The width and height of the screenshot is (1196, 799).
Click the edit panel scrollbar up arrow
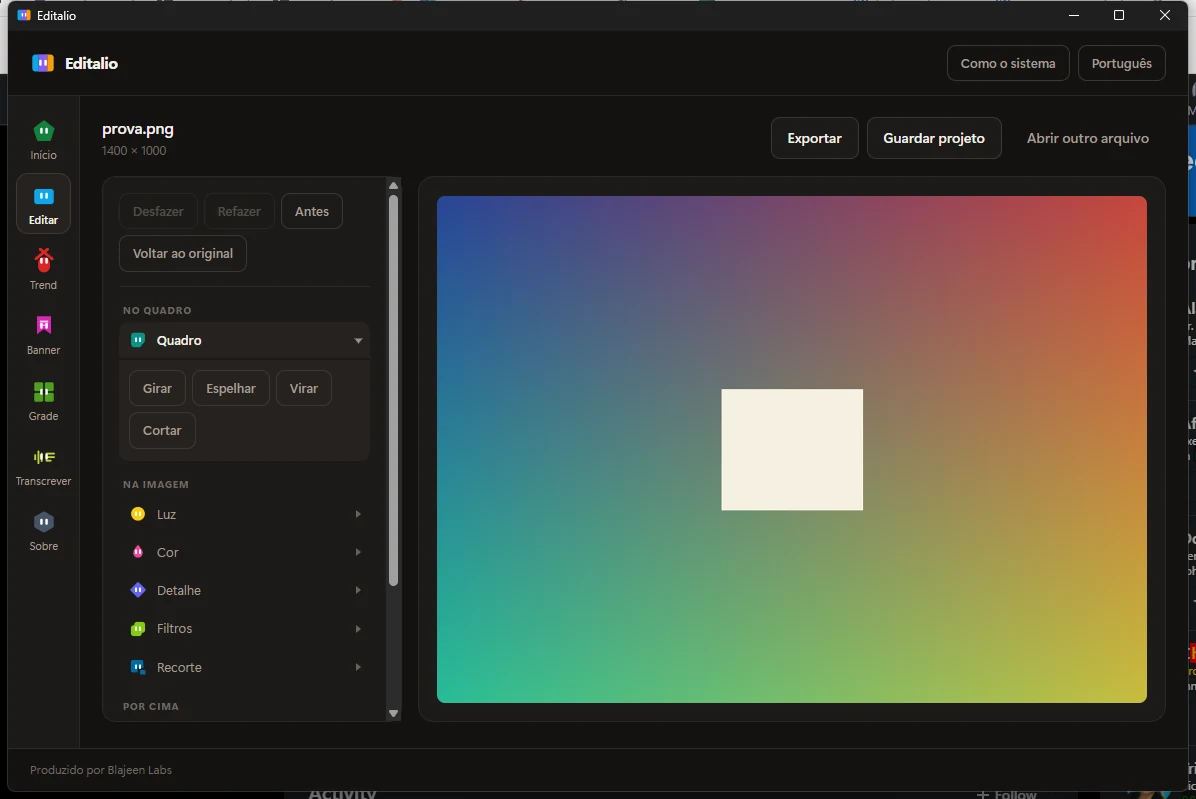click(394, 185)
